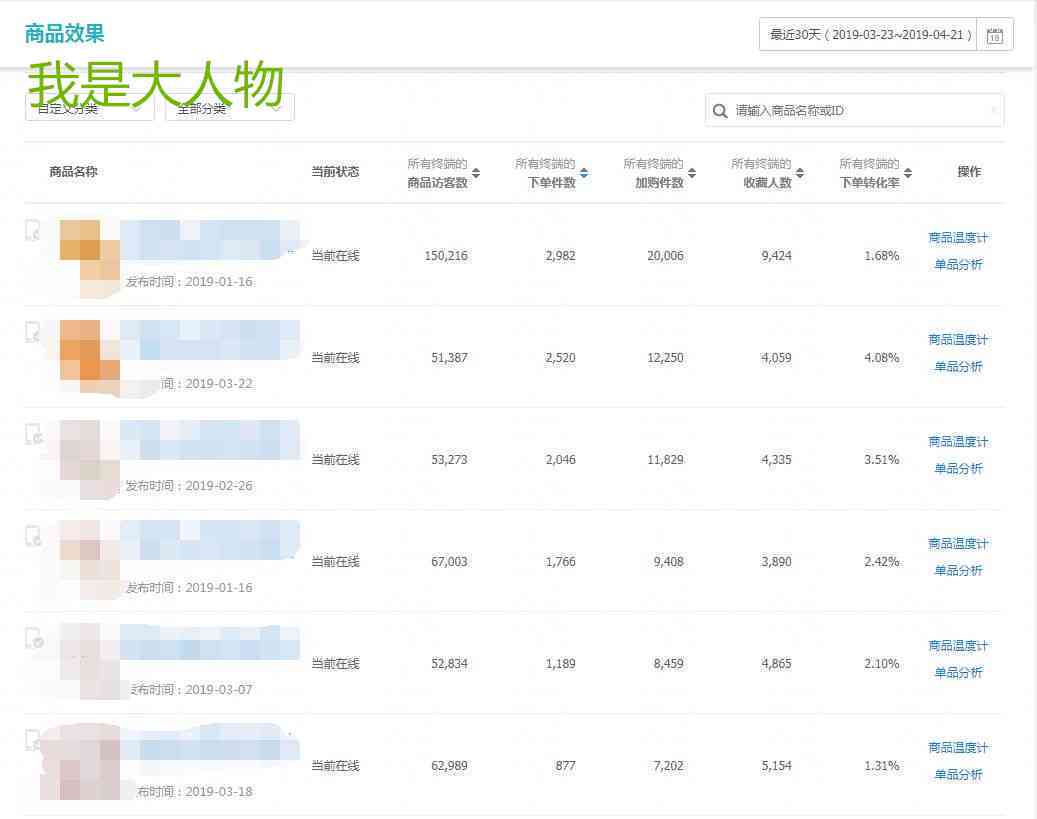Sort by 加购件数 column arrows

(x=692, y=173)
